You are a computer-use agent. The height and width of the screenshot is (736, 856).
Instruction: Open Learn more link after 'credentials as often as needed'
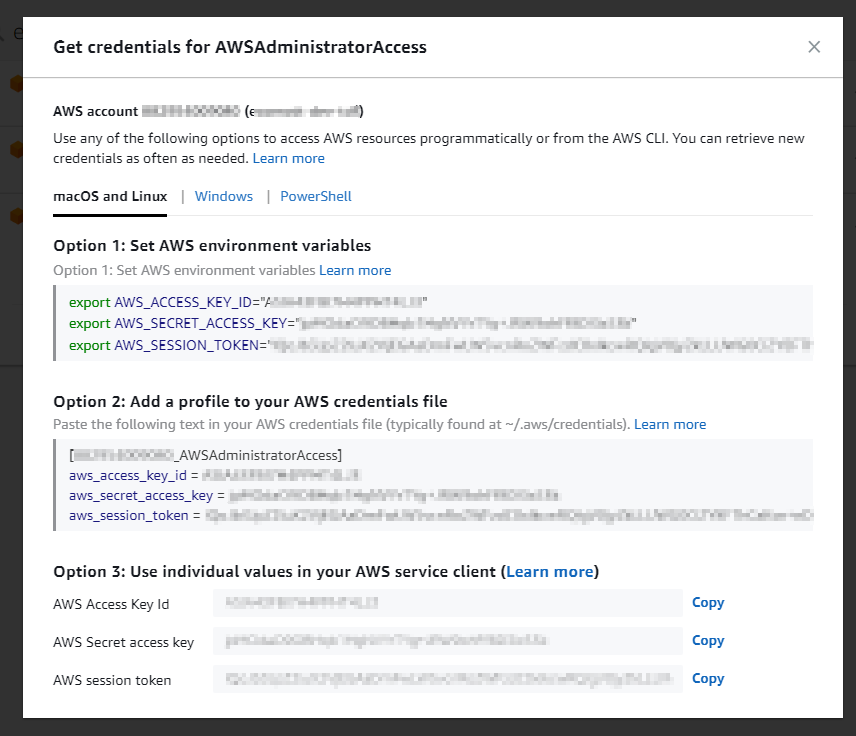point(288,158)
